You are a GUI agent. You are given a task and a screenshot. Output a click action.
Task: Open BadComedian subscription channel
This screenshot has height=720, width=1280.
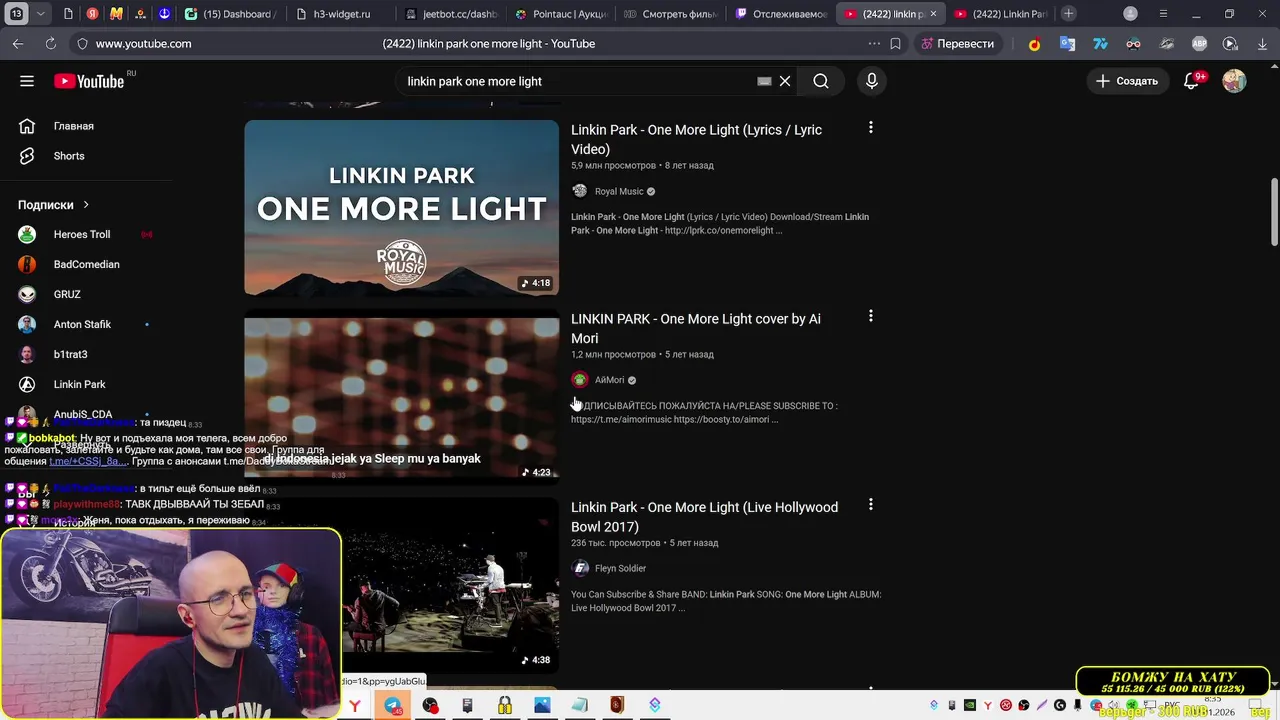click(86, 264)
